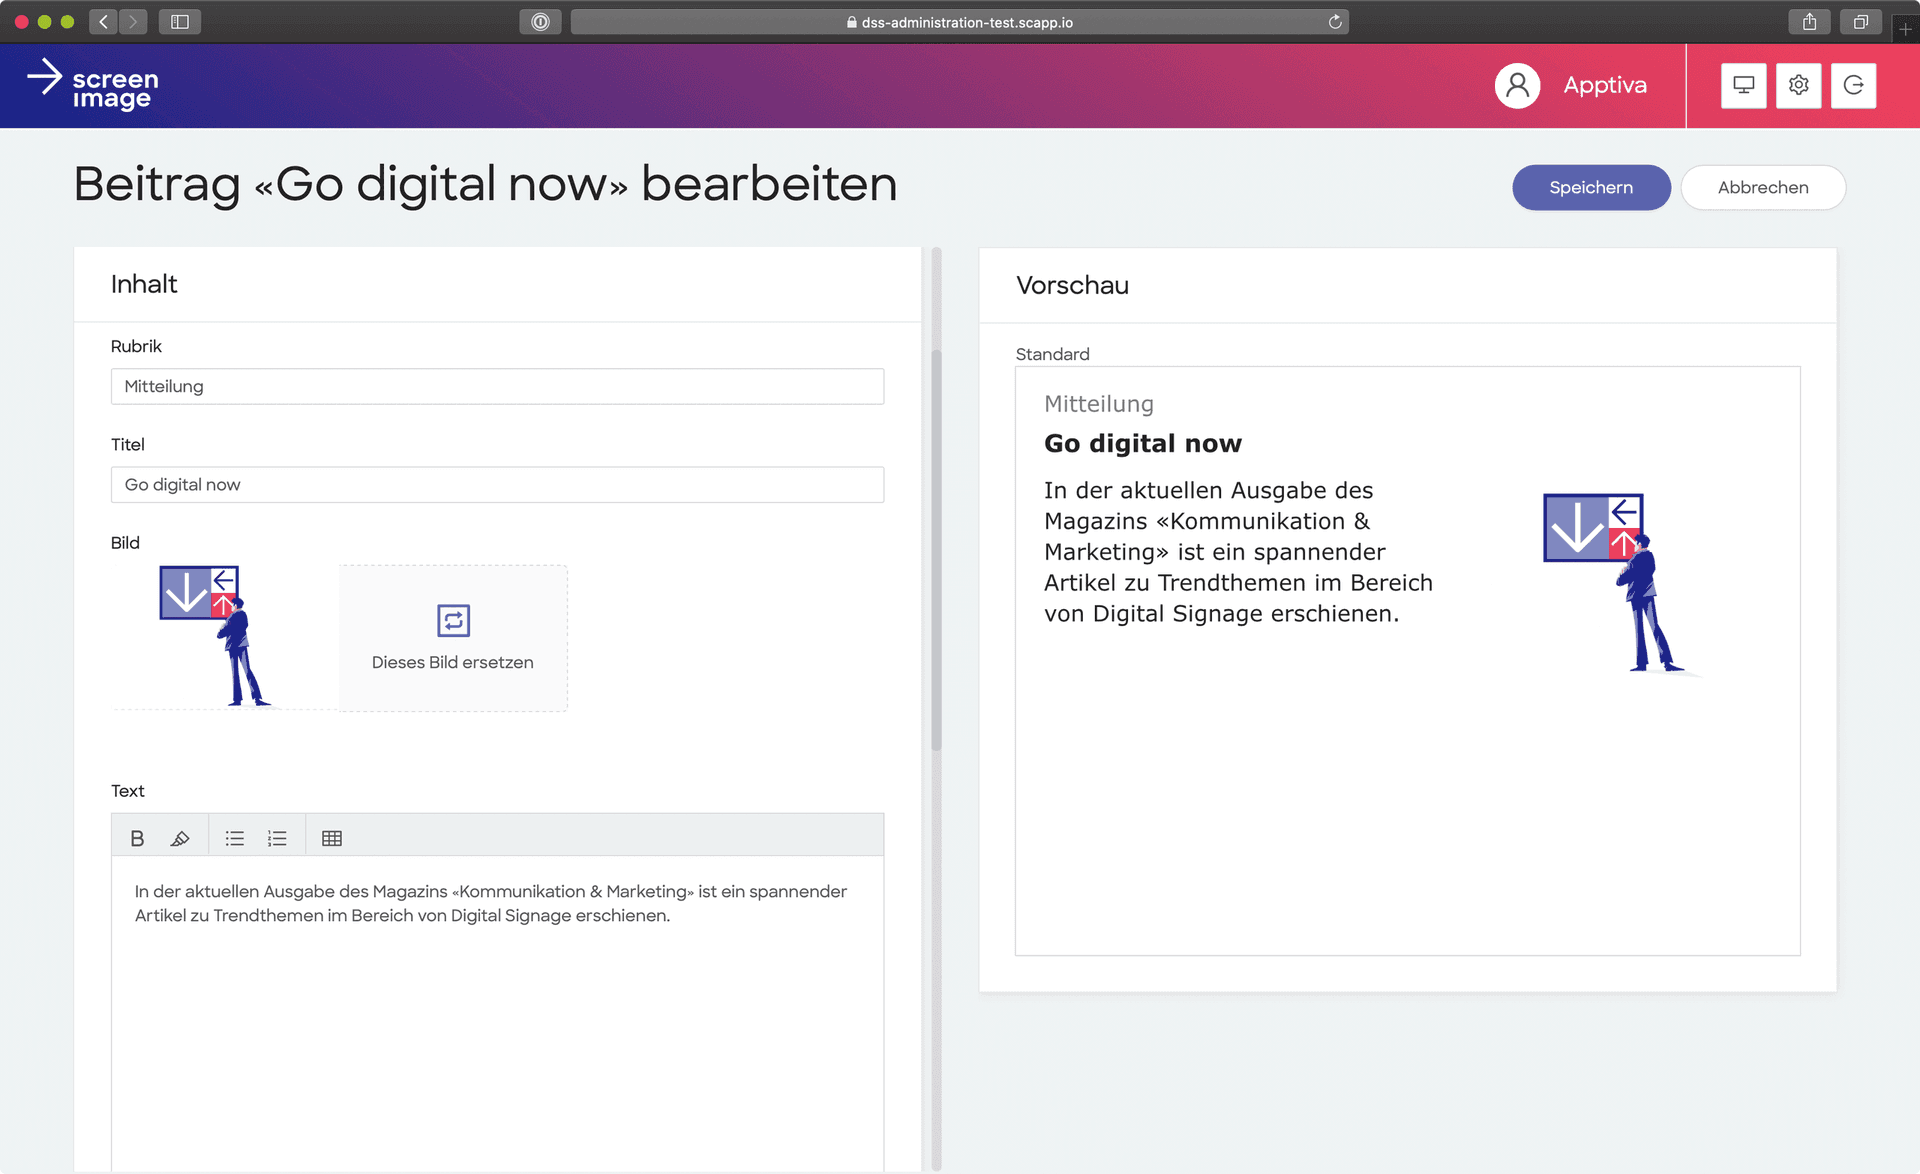Insert a table using the editor toolbar
The height and width of the screenshot is (1174, 1920).
[331, 837]
